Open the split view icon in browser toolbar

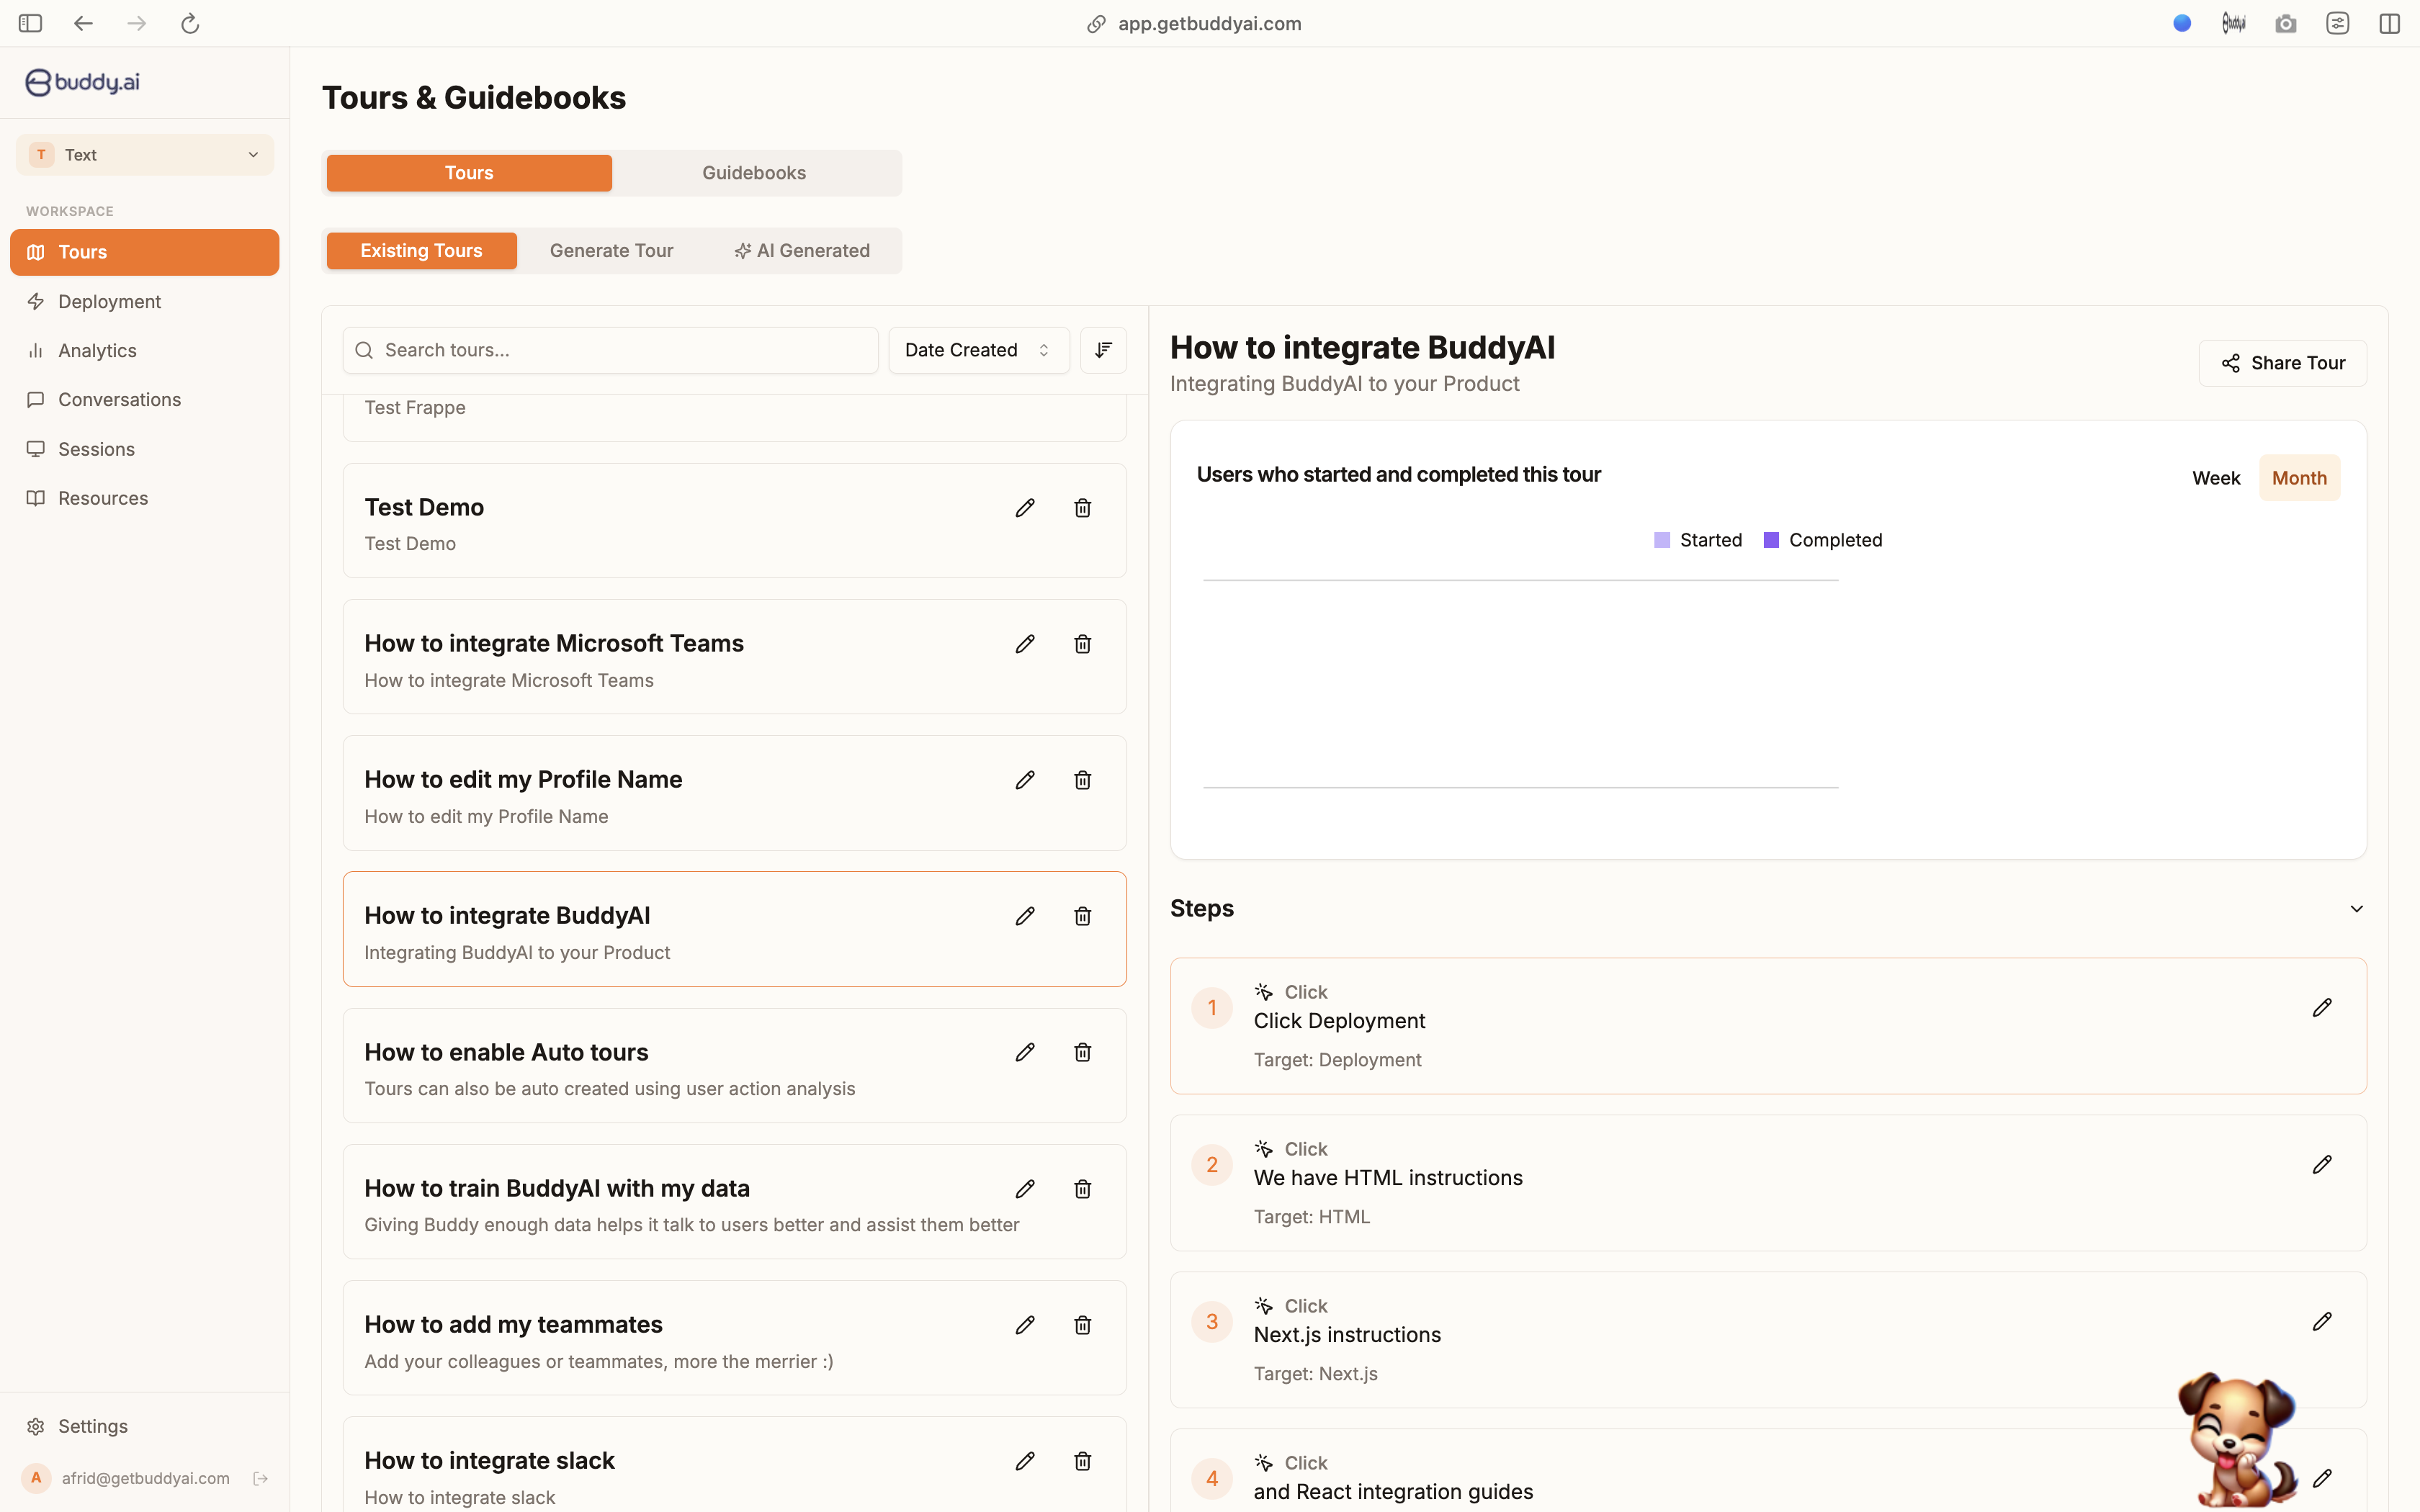pyautogui.click(x=2389, y=24)
